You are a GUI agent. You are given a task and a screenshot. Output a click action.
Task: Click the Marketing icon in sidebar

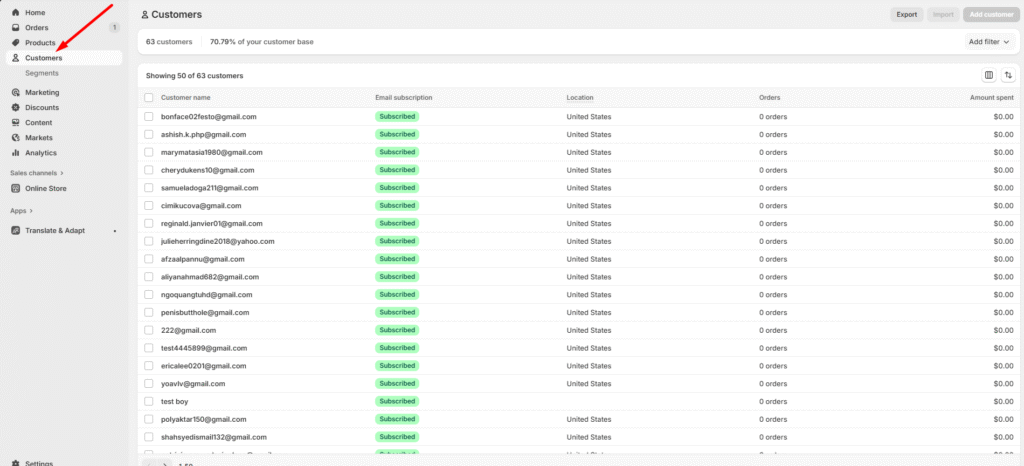15,92
